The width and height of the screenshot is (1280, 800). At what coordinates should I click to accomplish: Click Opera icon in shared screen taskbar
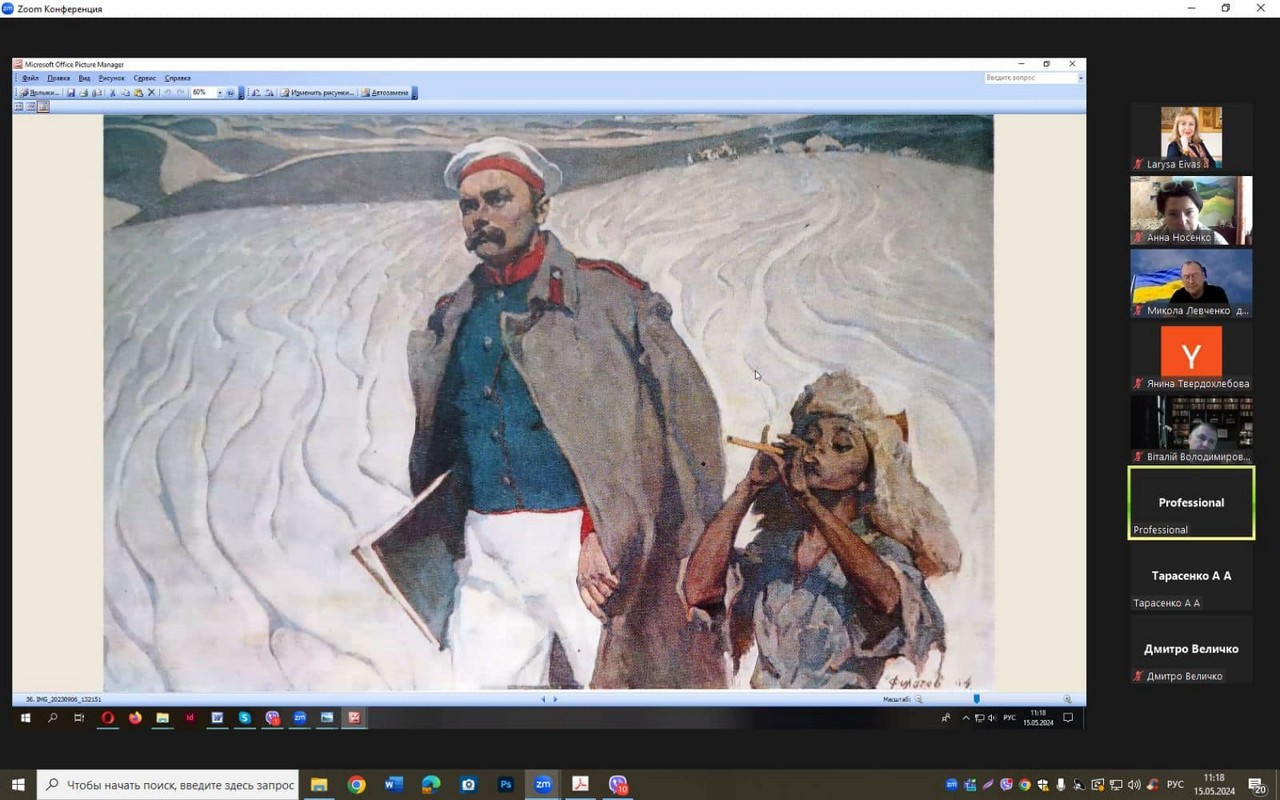click(x=107, y=718)
